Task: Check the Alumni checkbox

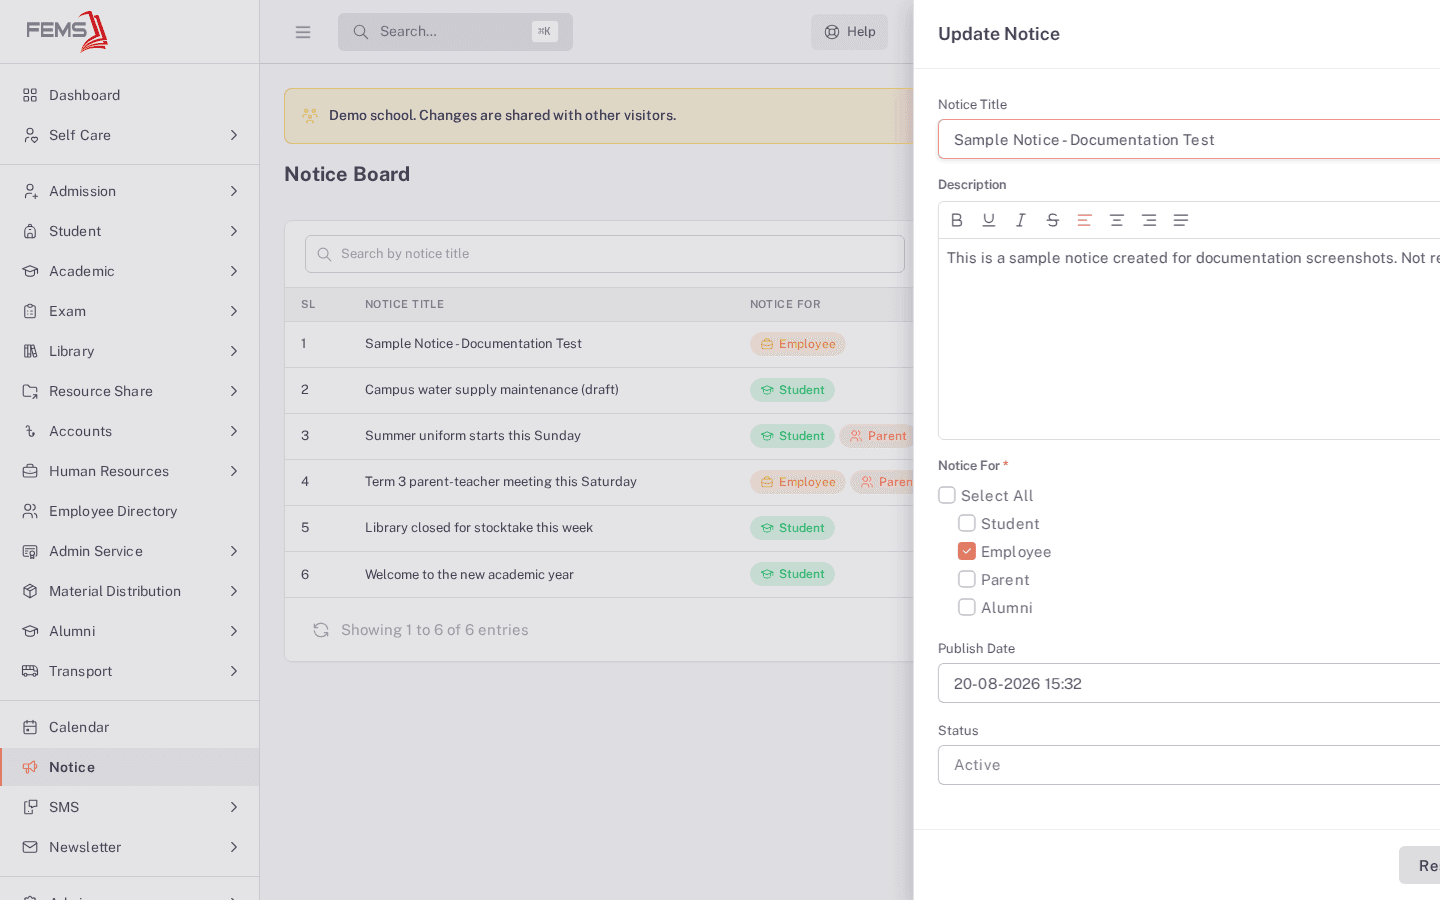Action: [x=967, y=607]
